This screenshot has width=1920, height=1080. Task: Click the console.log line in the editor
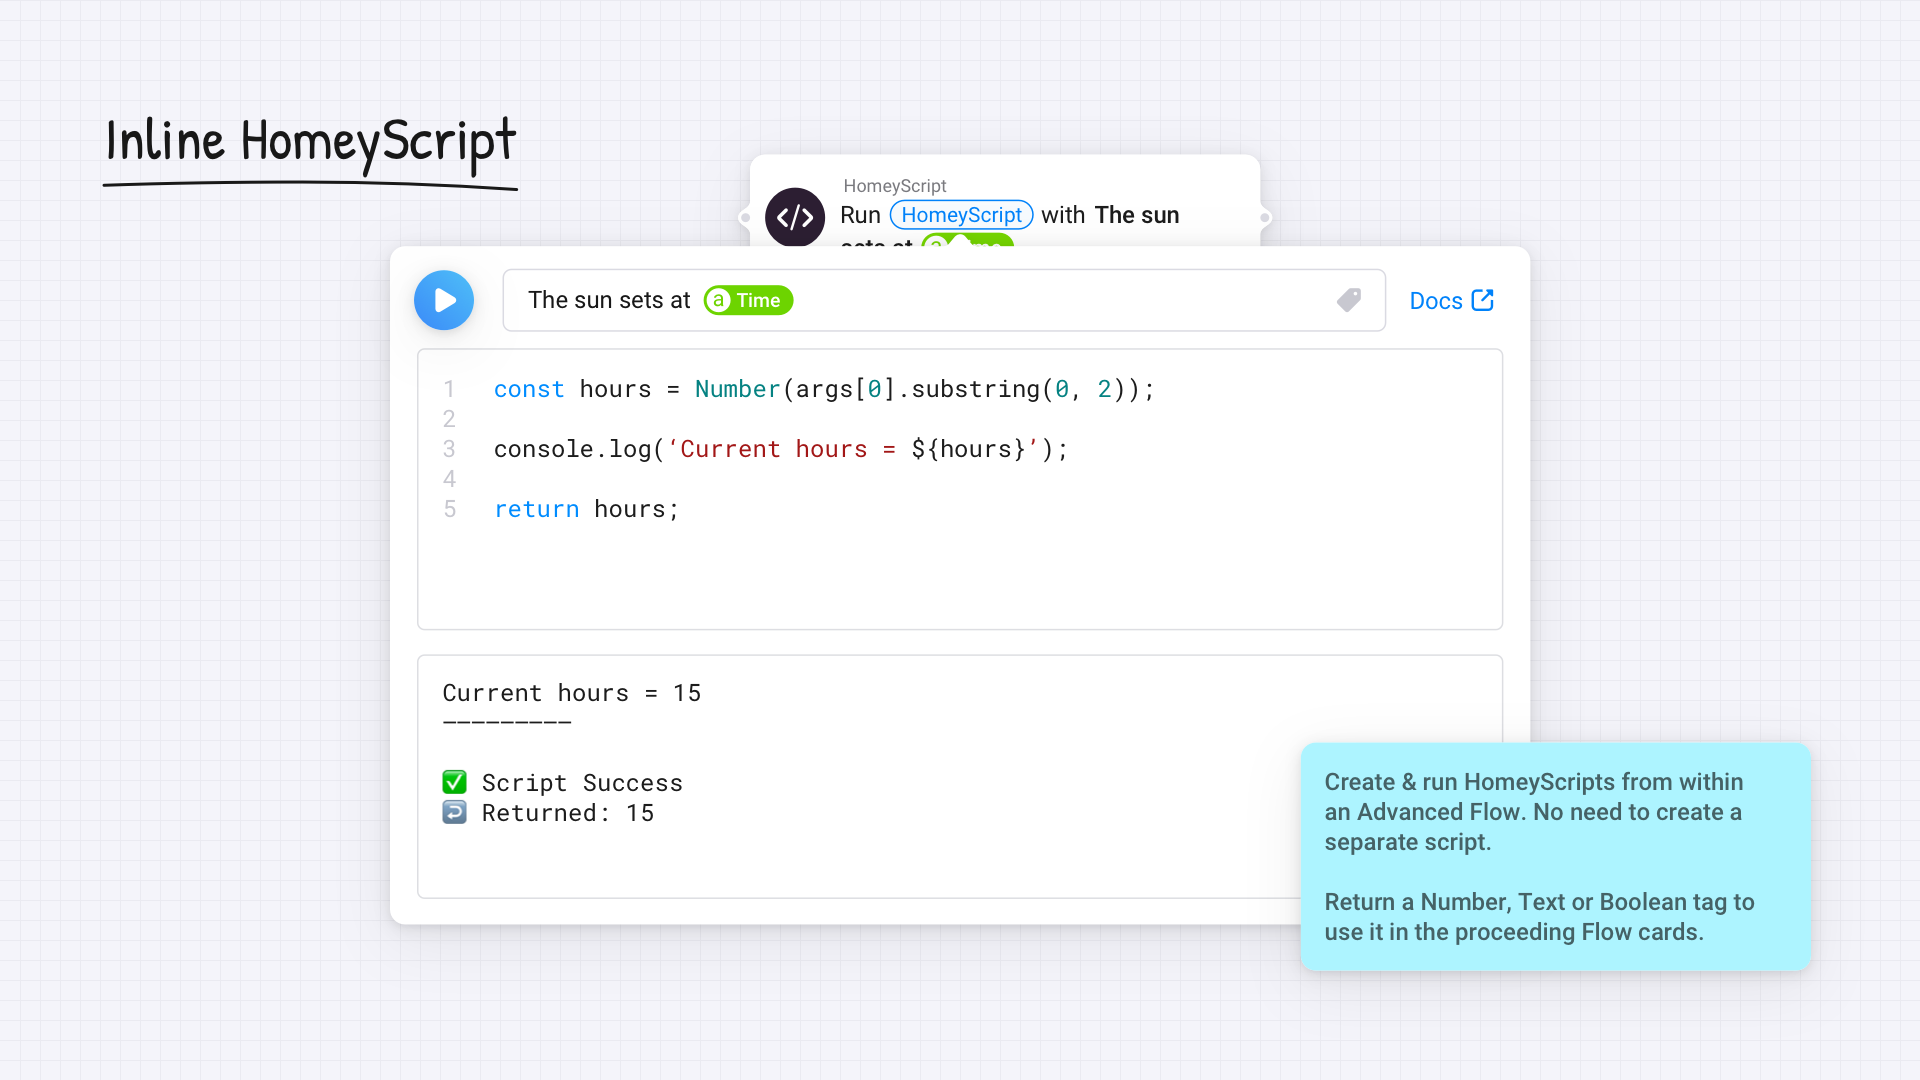781,449
